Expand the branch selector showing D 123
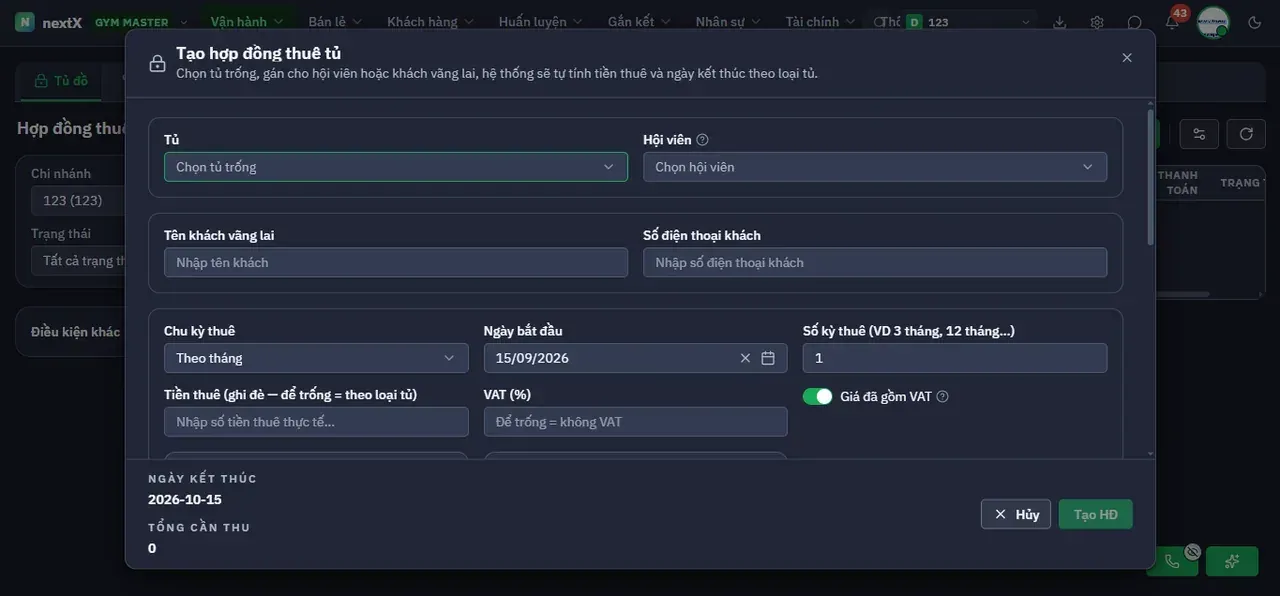This screenshot has width=1280, height=596. [x=969, y=22]
